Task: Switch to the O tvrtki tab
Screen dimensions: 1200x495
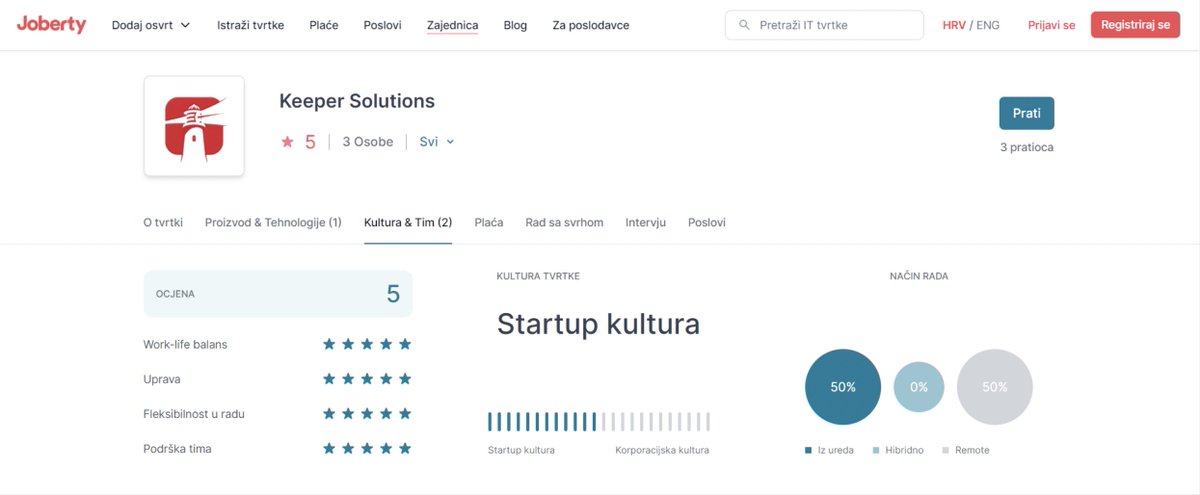Action: pyautogui.click(x=163, y=222)
